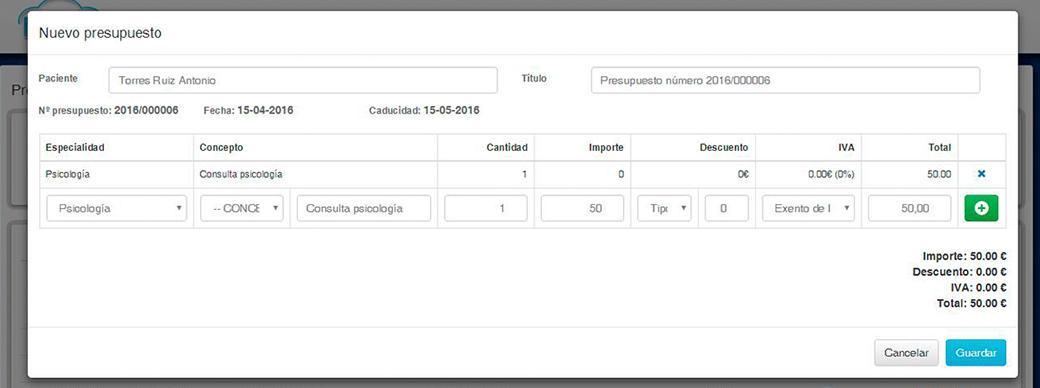Click the Paciente field Torres Ruiz Antonio
The height and width of the screenshot is (388, 1040).
click(x=303, y=80)
